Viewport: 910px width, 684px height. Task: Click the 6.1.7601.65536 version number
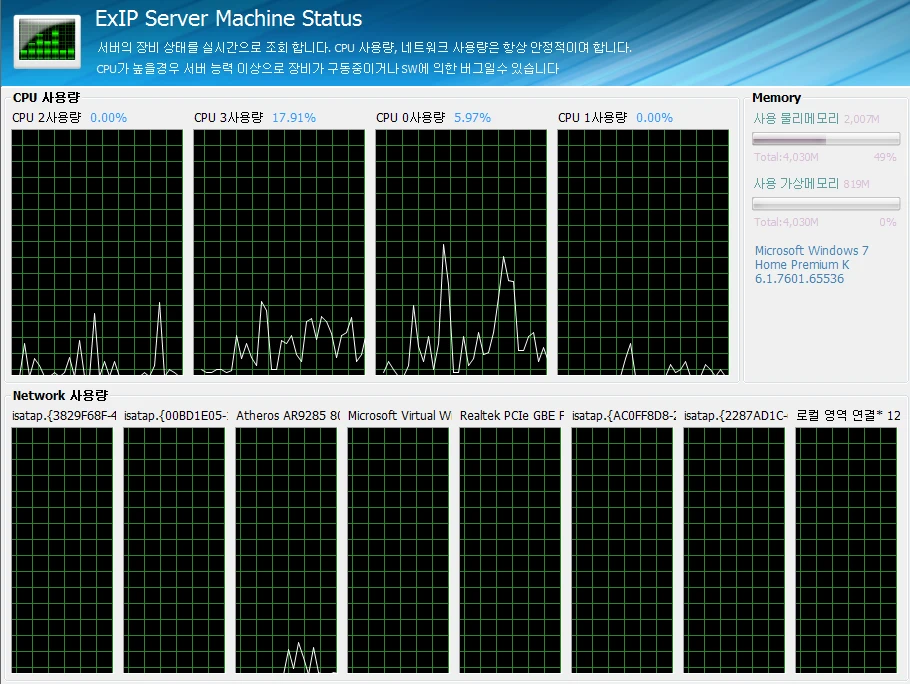[799, 279]
